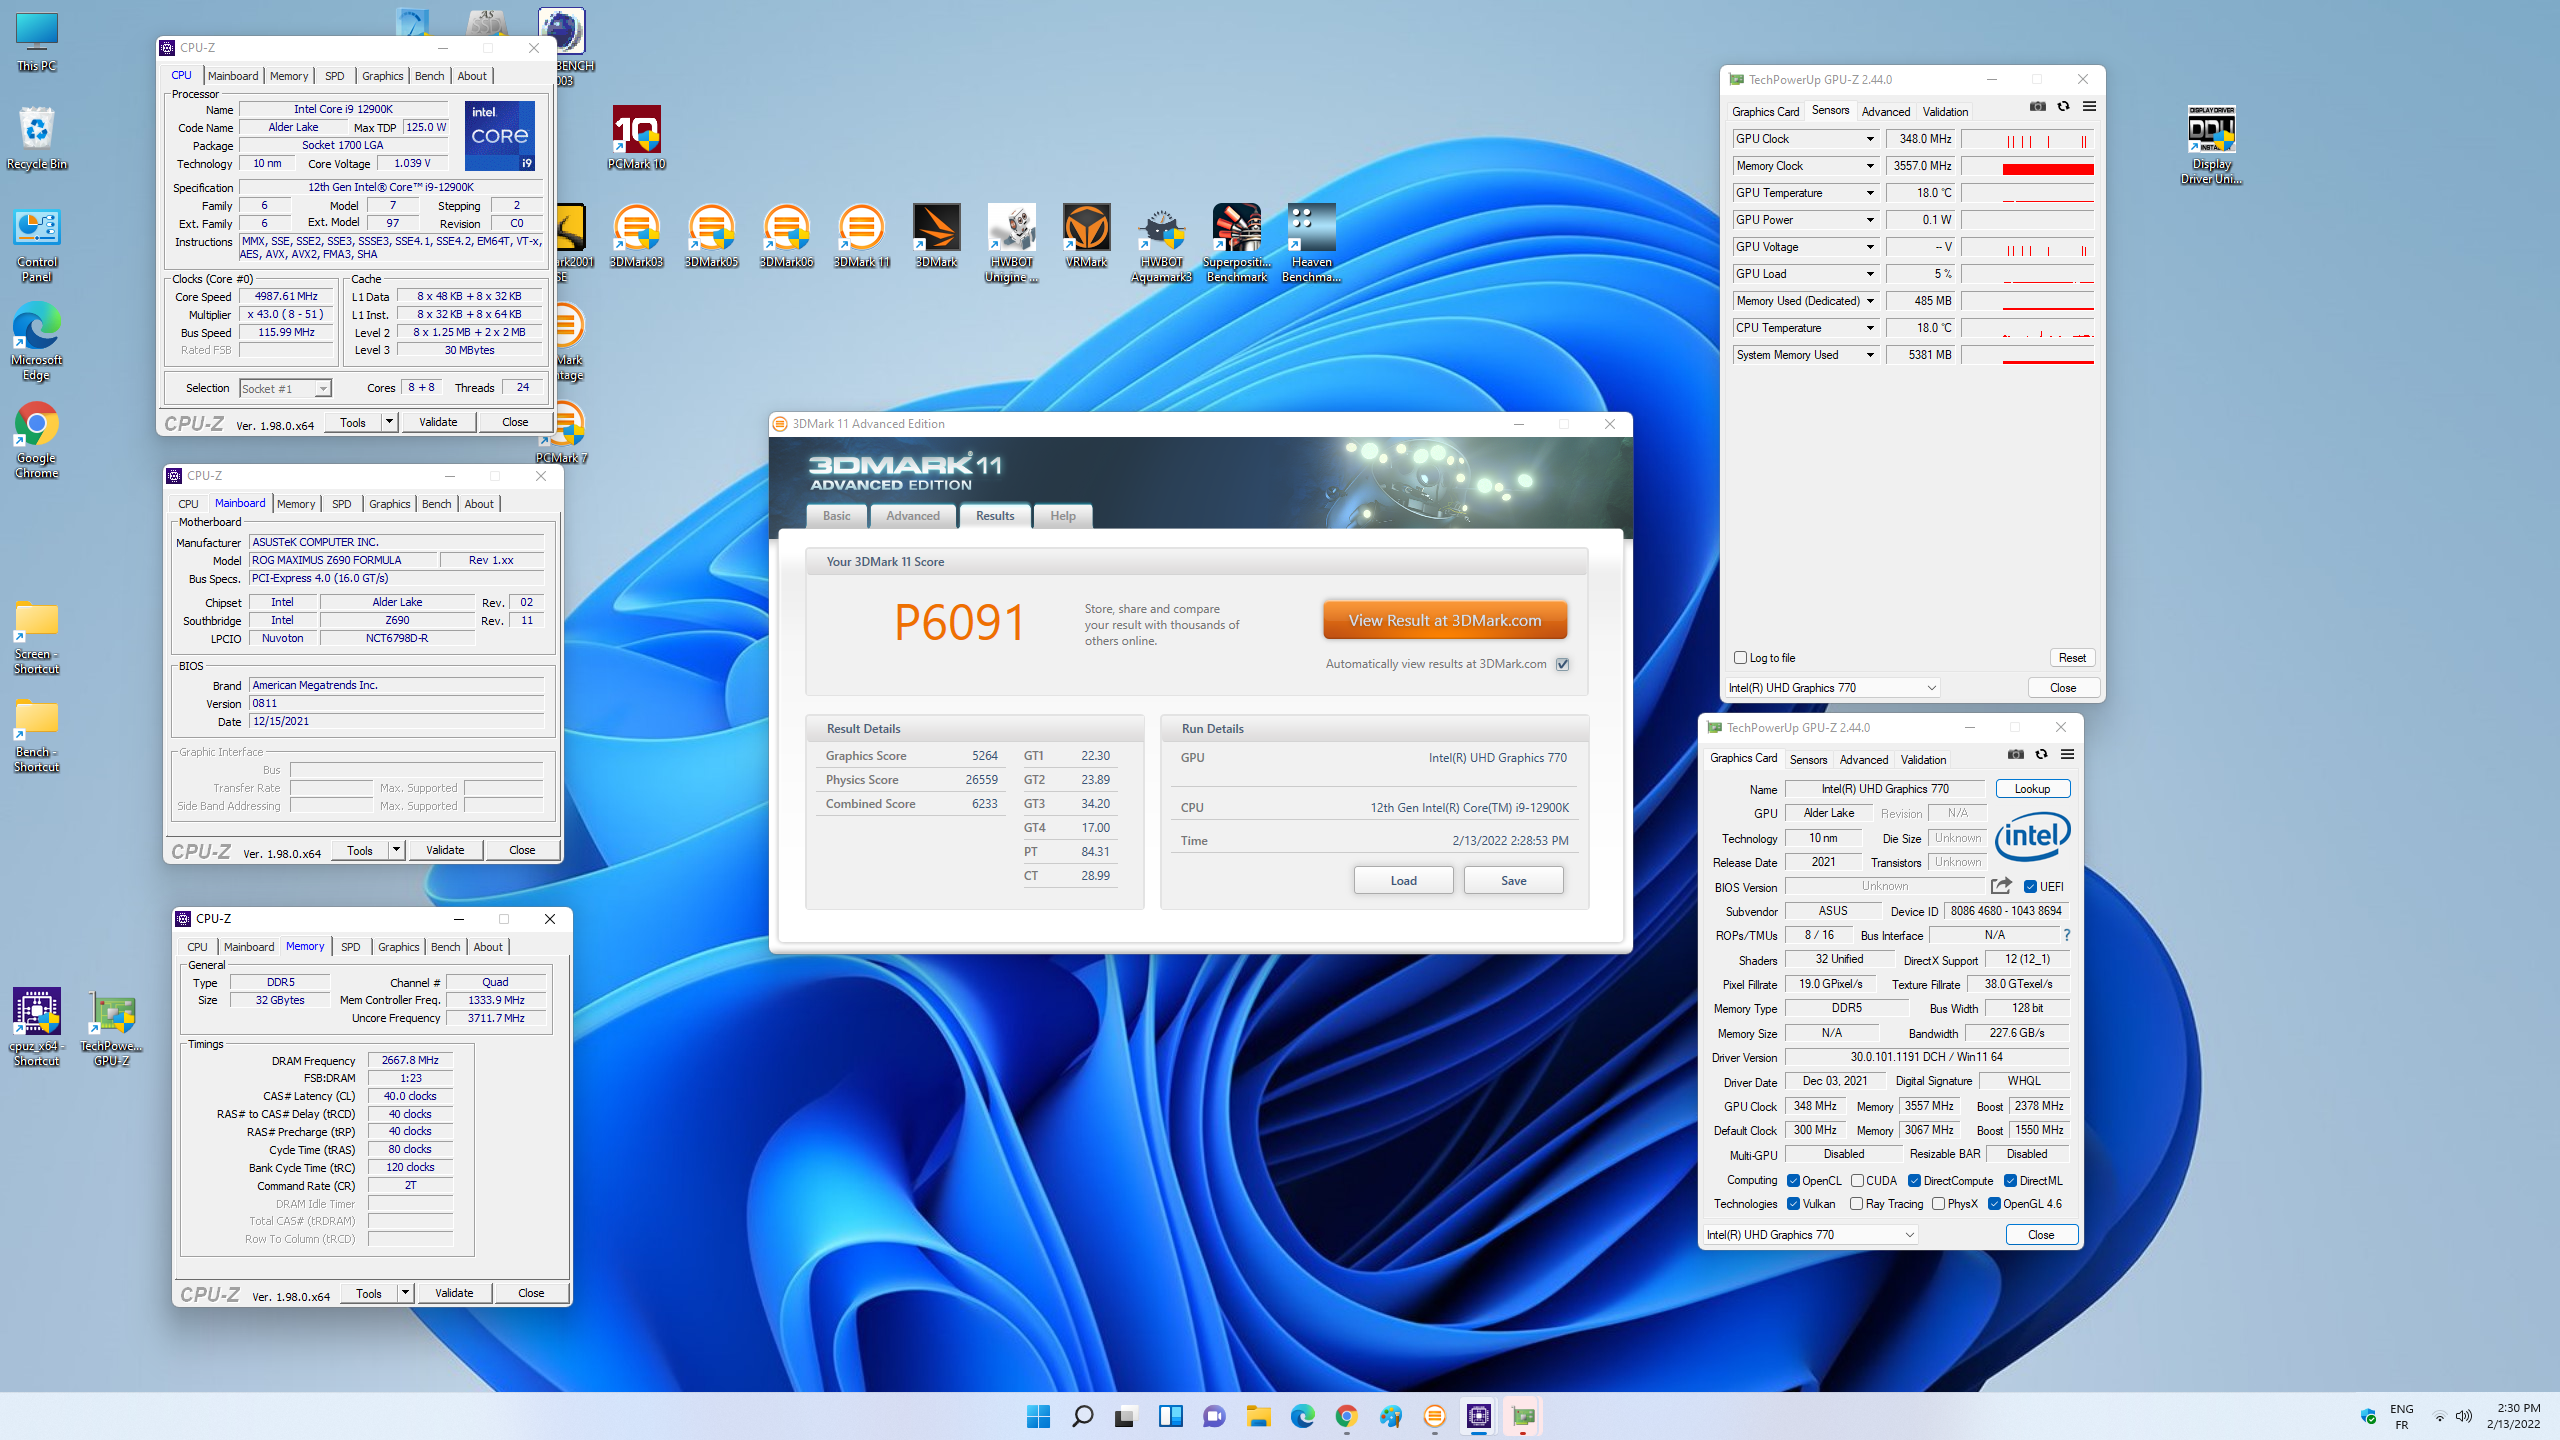
Task: Toggle the PhysX checkbox
Action: (1938, 1204)
